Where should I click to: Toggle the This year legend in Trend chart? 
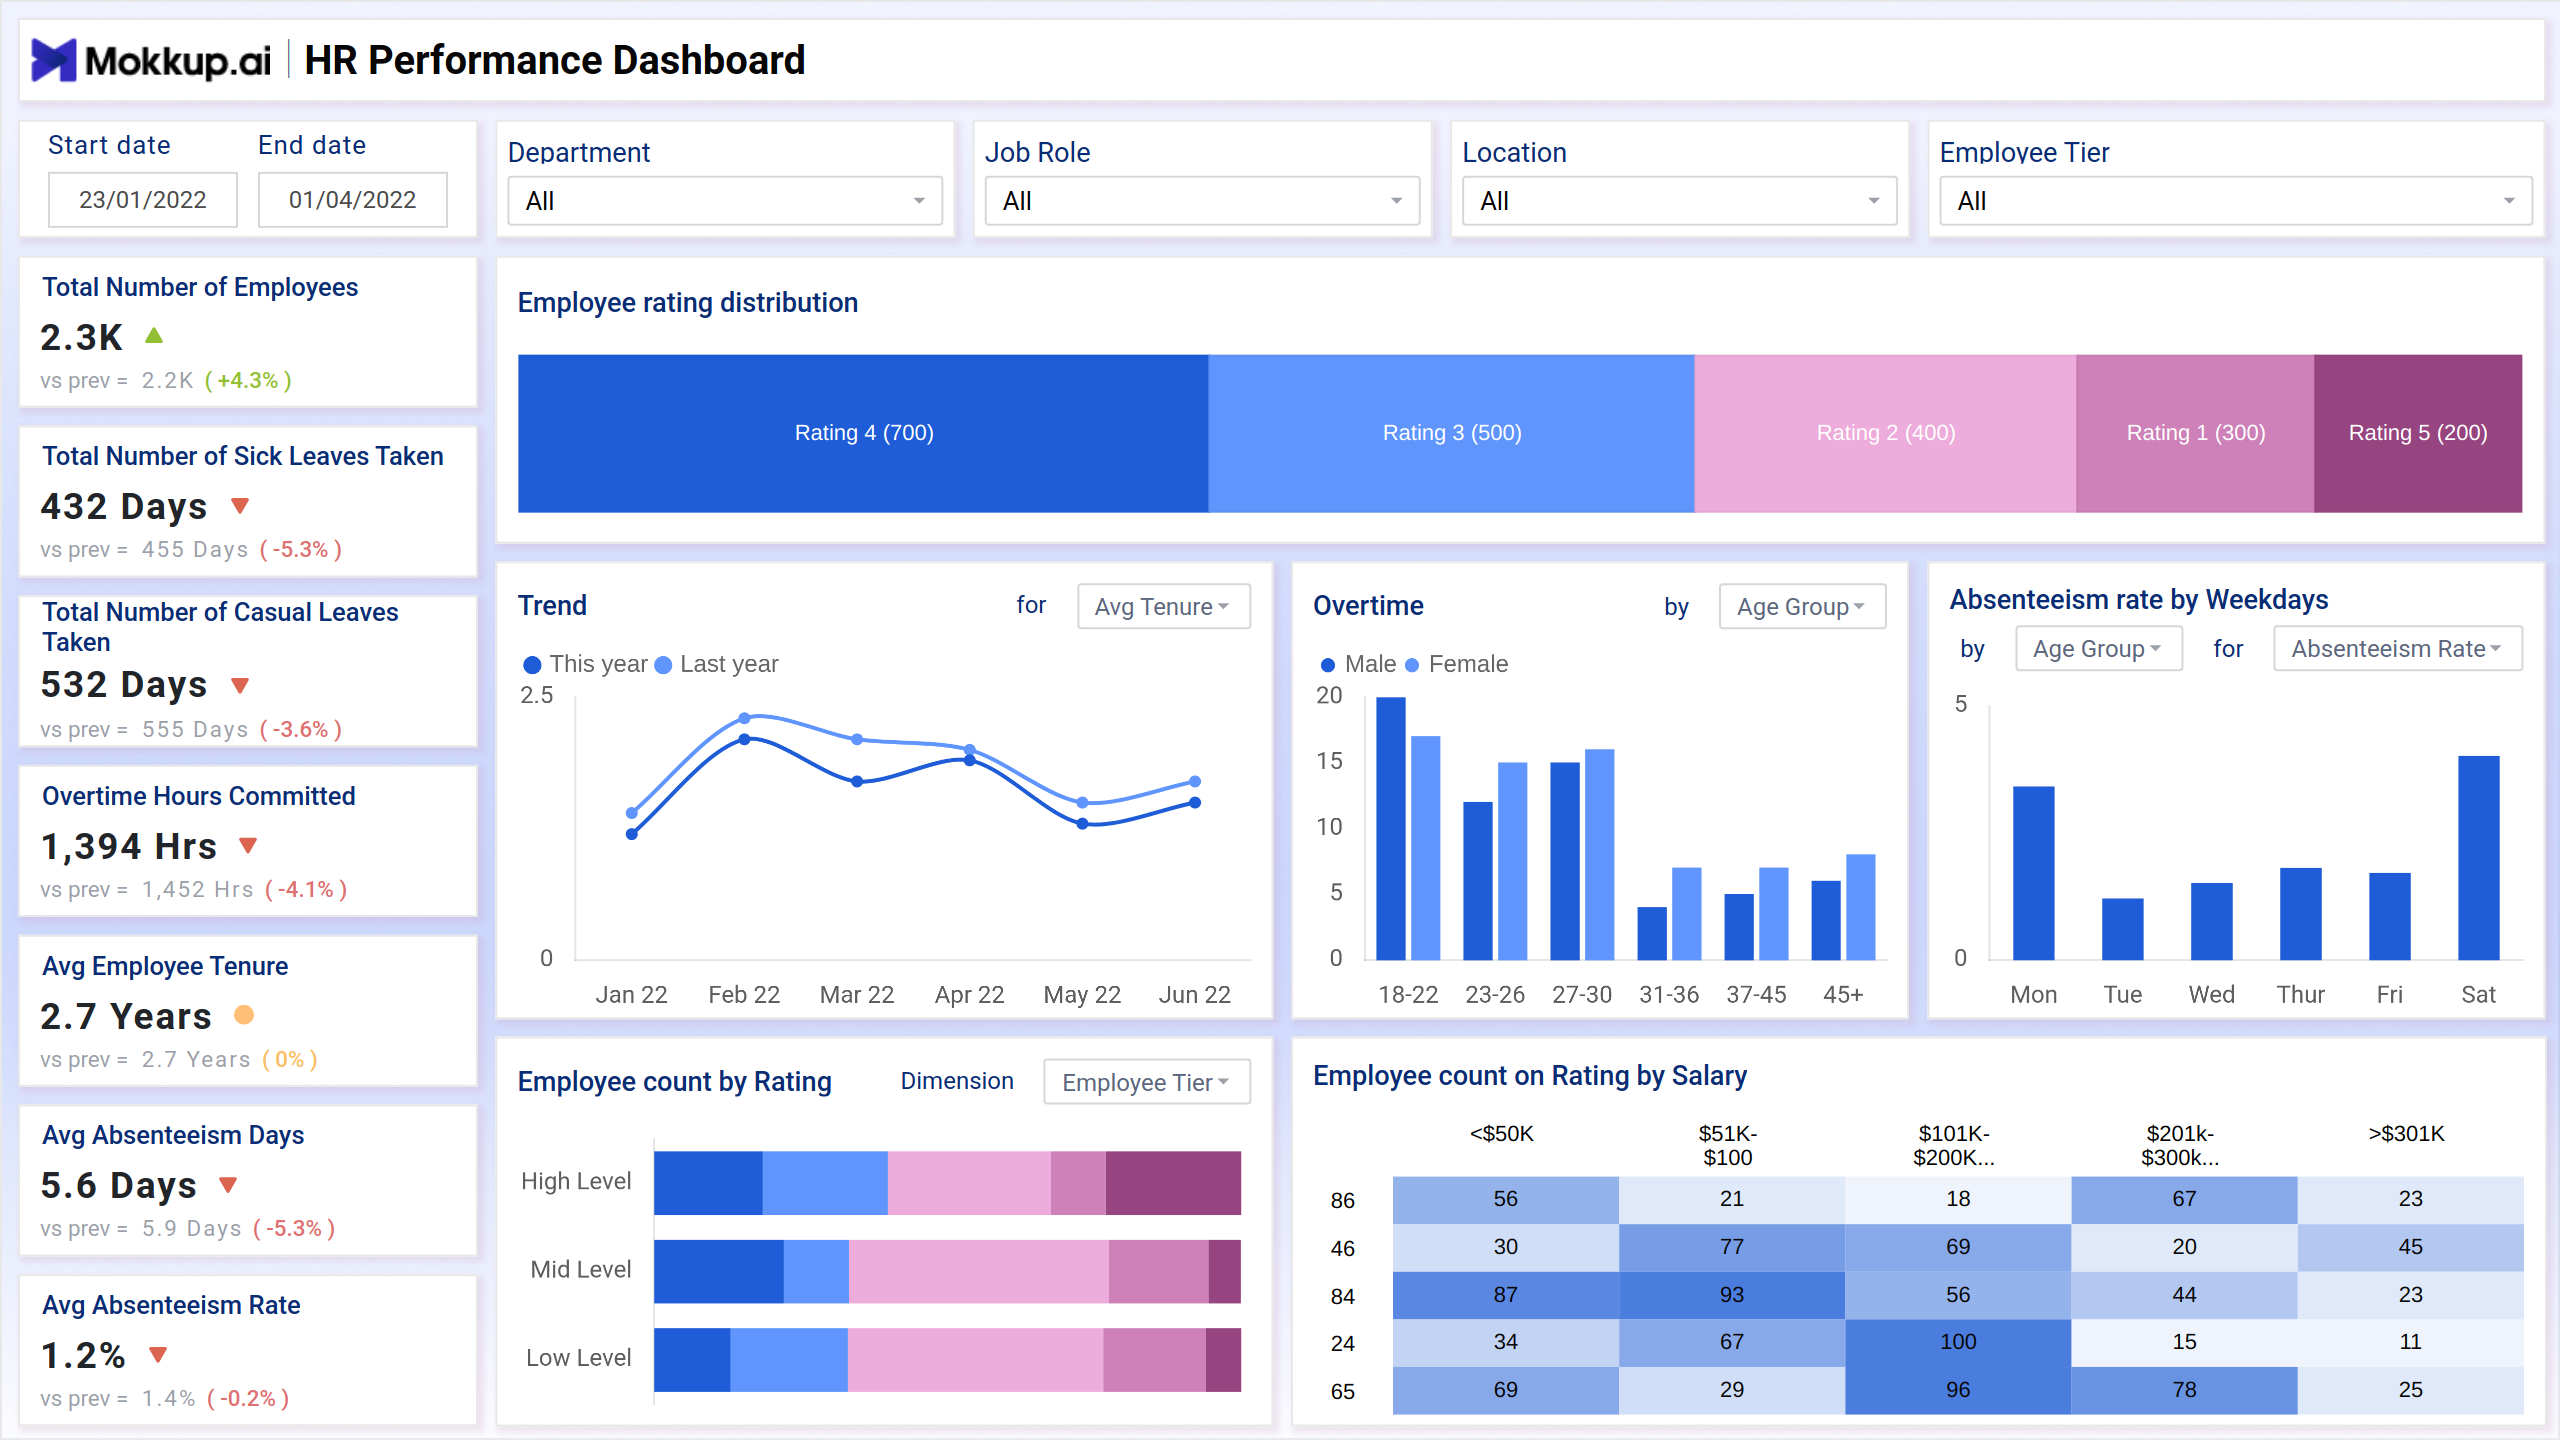click(586, 664)
